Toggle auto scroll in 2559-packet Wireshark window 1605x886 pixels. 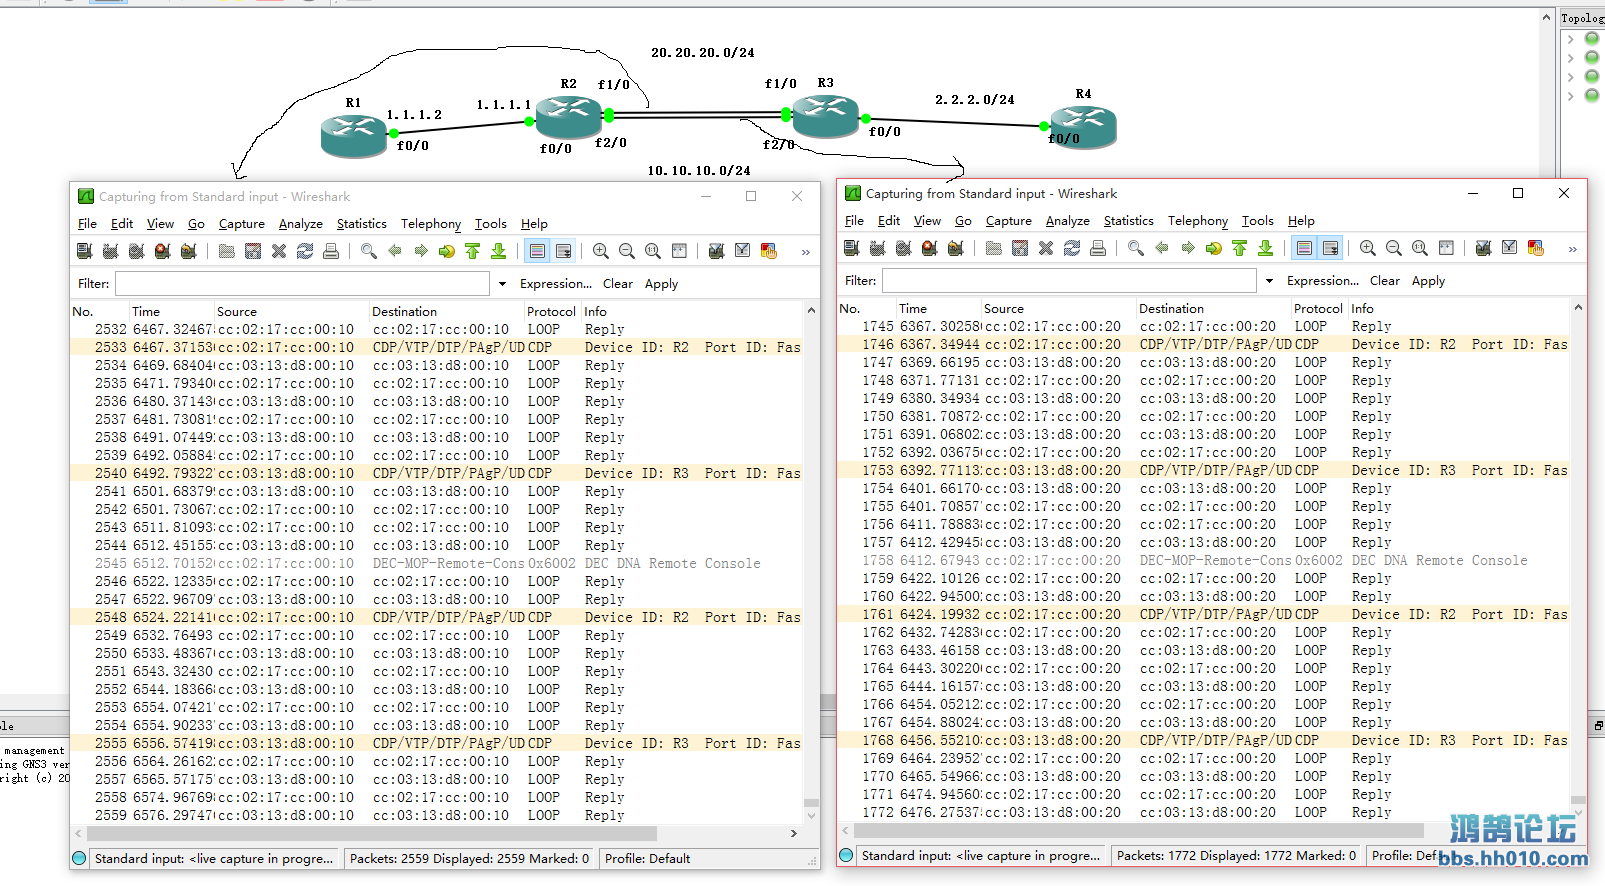(564, 251)
